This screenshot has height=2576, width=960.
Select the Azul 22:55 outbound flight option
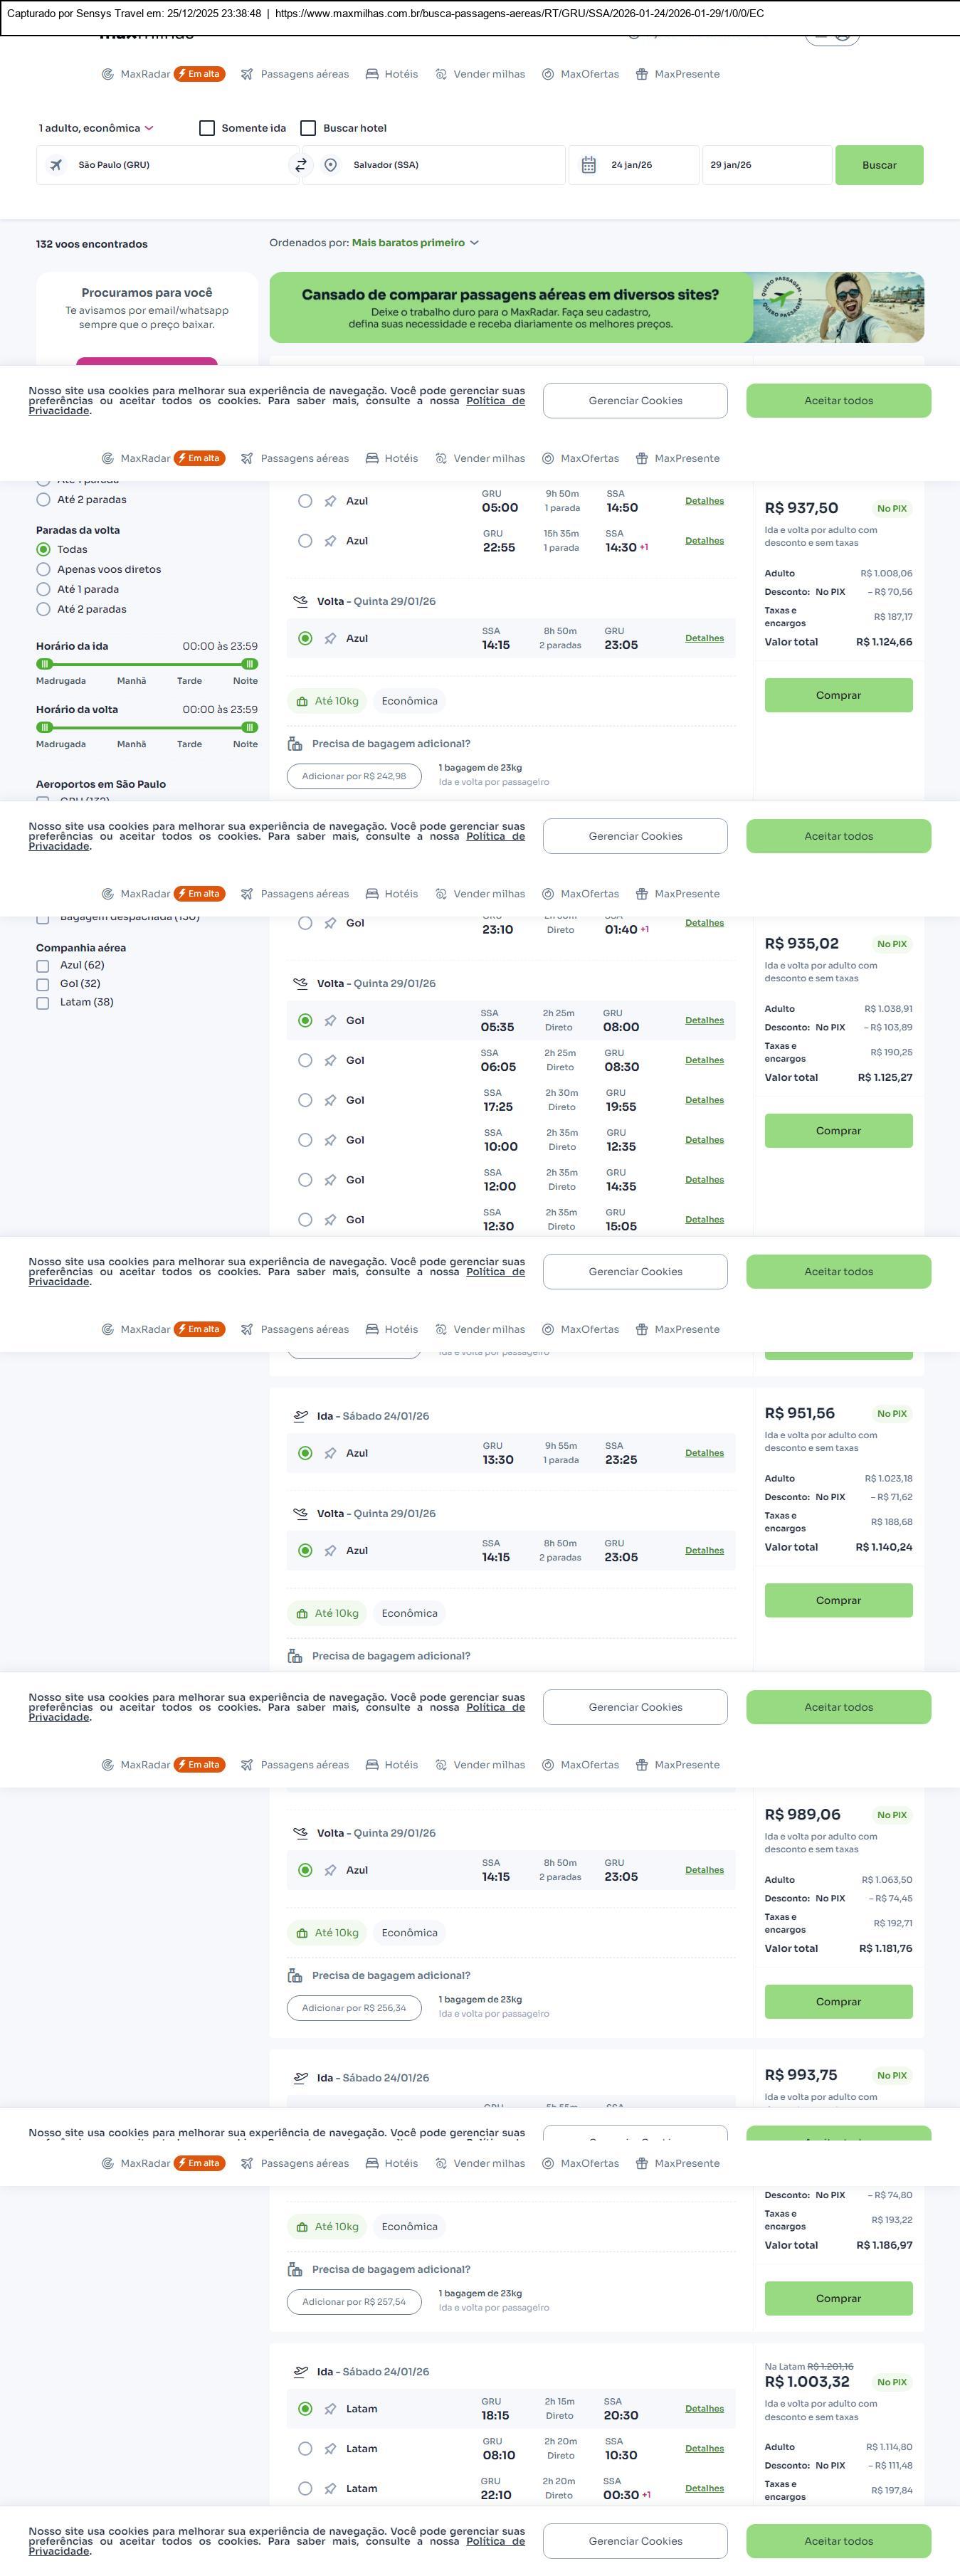point(305,541)
